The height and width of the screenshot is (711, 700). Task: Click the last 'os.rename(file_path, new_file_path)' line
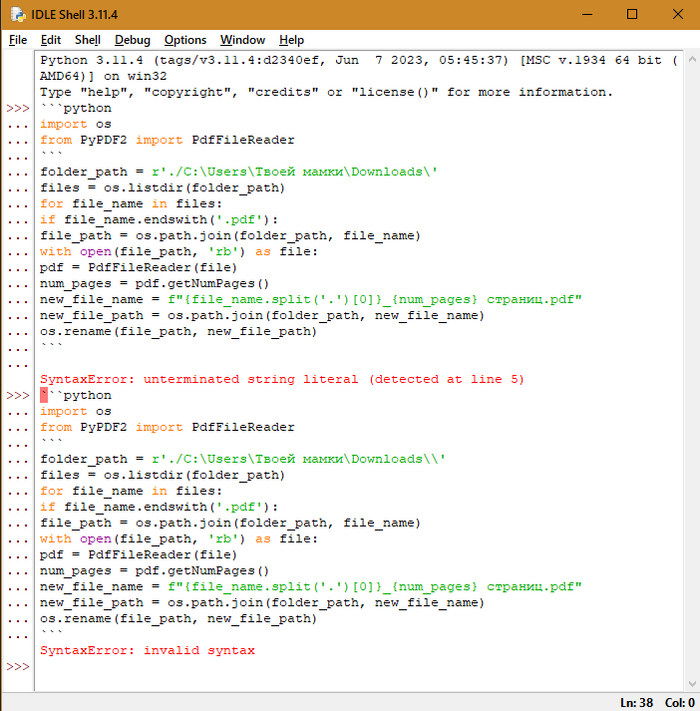coord(178,618)
